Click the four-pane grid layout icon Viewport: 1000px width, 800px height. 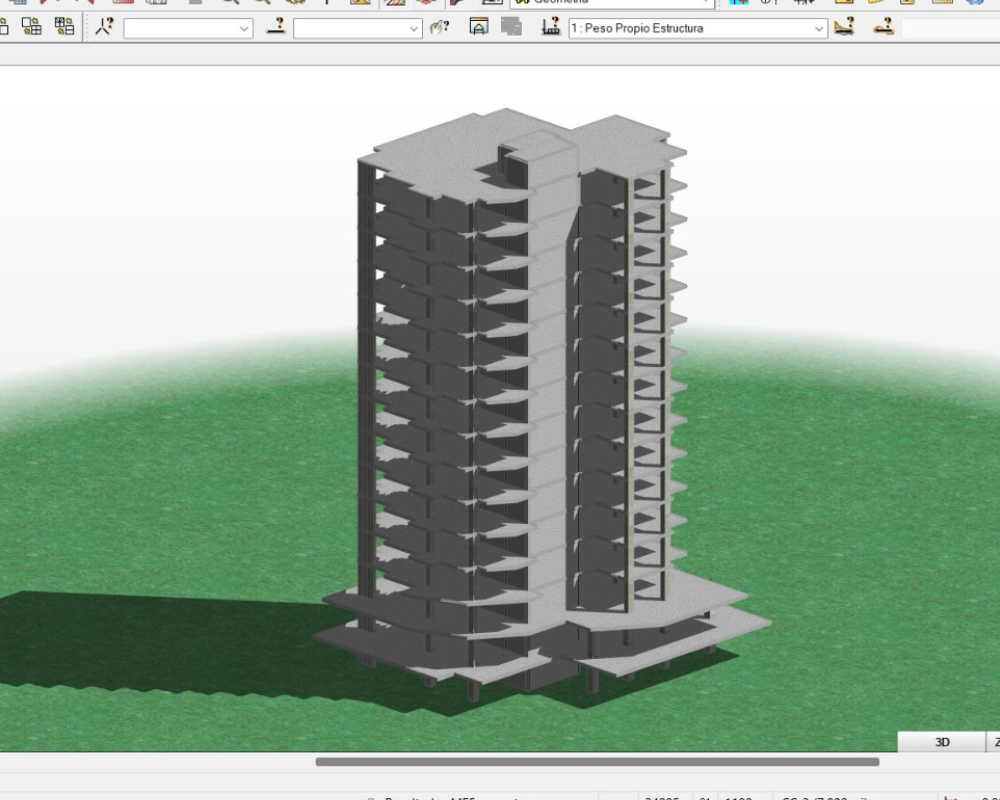(32, 28)
